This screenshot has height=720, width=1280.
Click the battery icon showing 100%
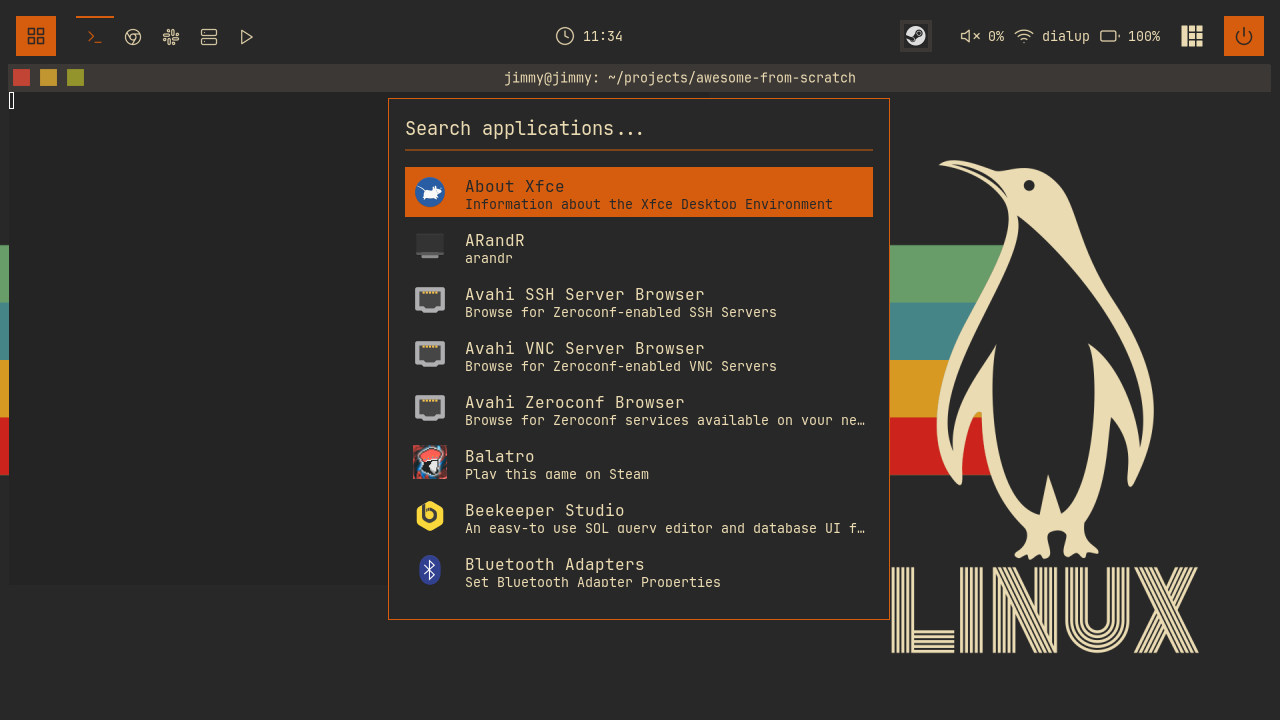(1110, 36)
